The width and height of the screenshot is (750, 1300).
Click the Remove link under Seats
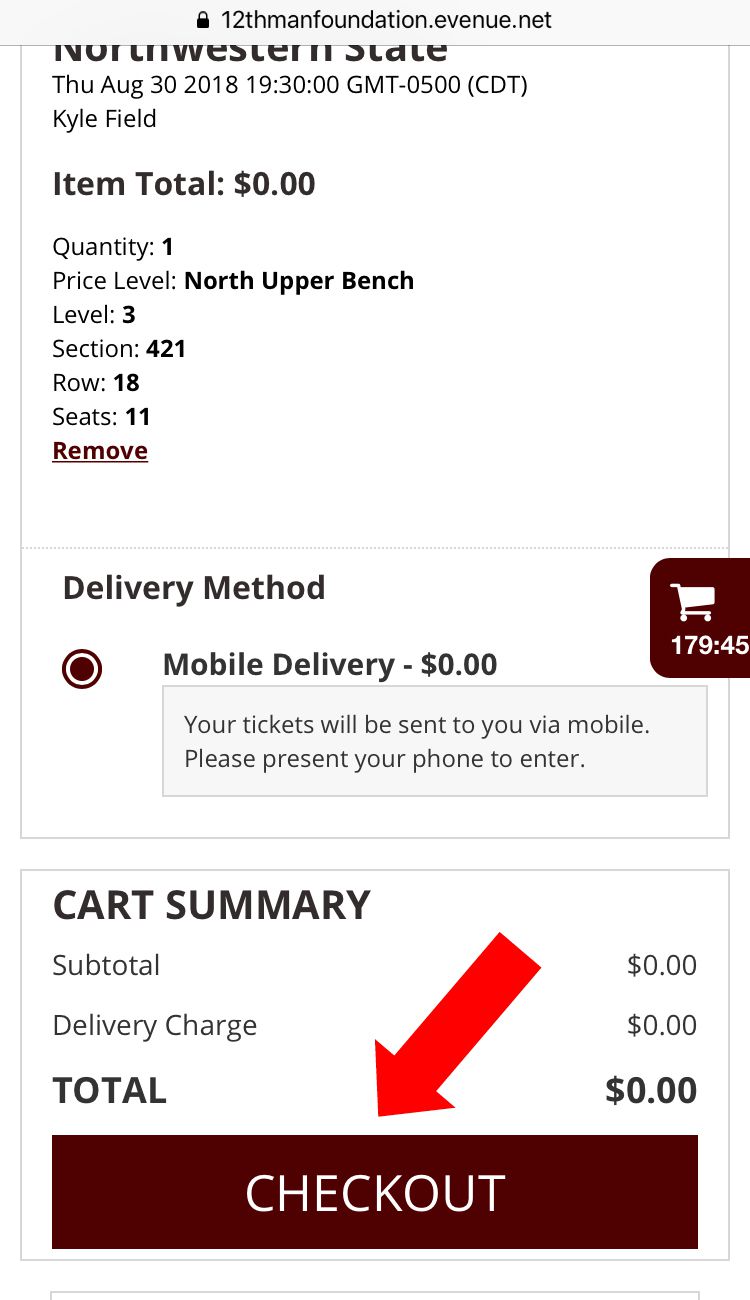pyautogui.click(x=100, y=451)
